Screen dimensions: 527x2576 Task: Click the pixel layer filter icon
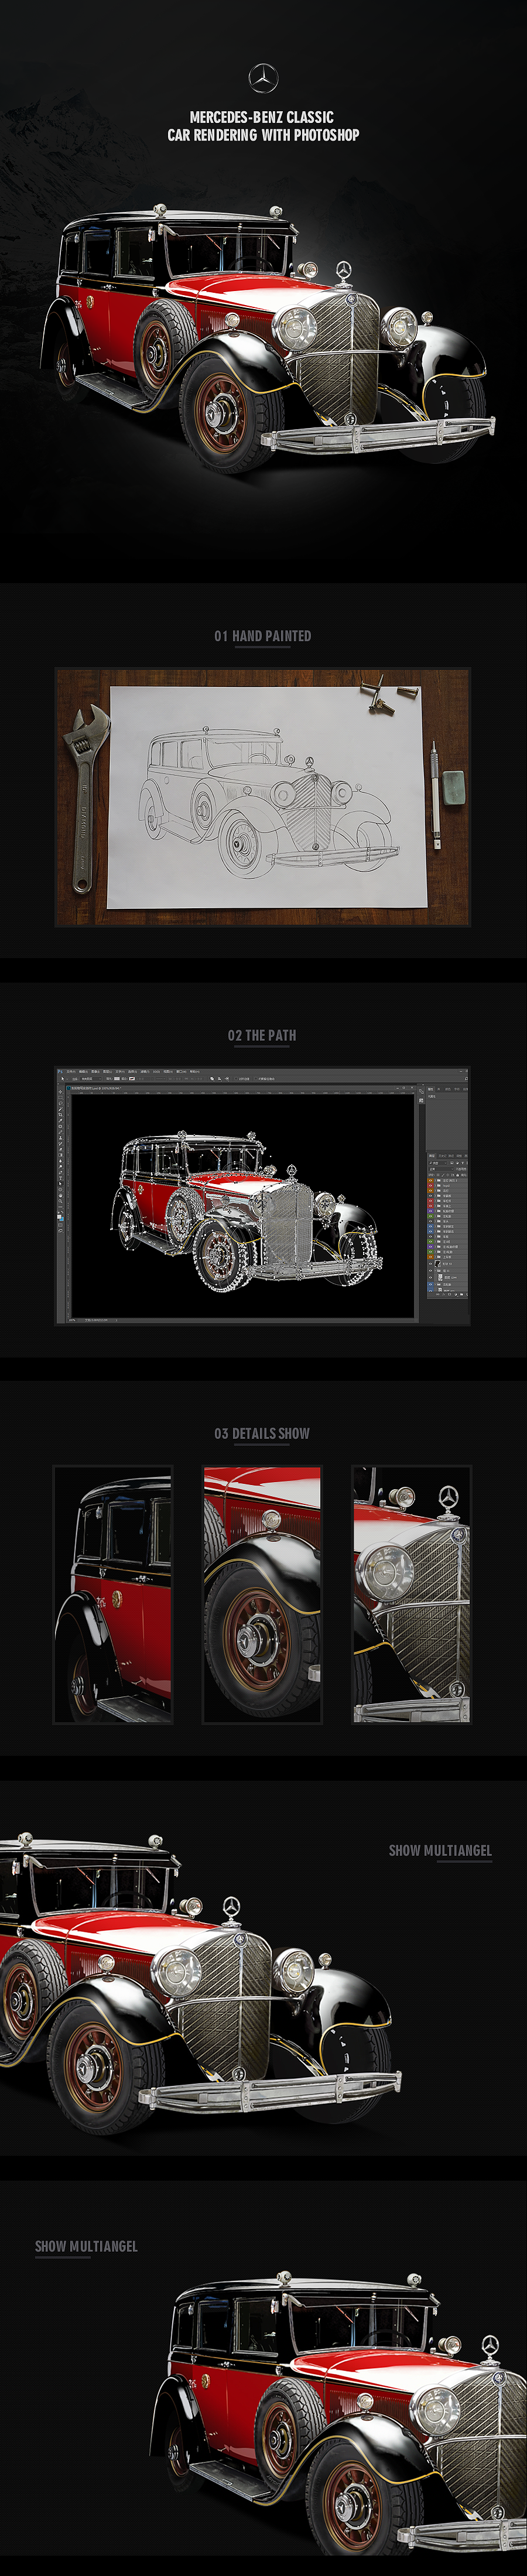452,1163
